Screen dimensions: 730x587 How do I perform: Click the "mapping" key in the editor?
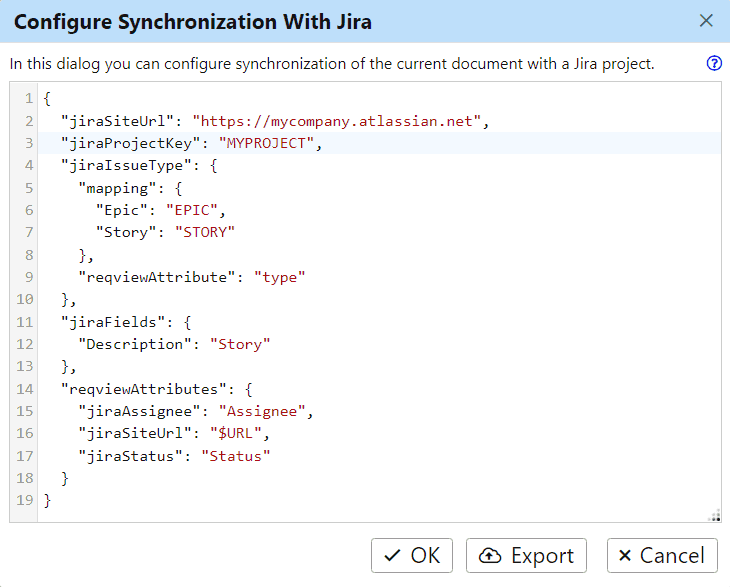[x=115, y=187]
